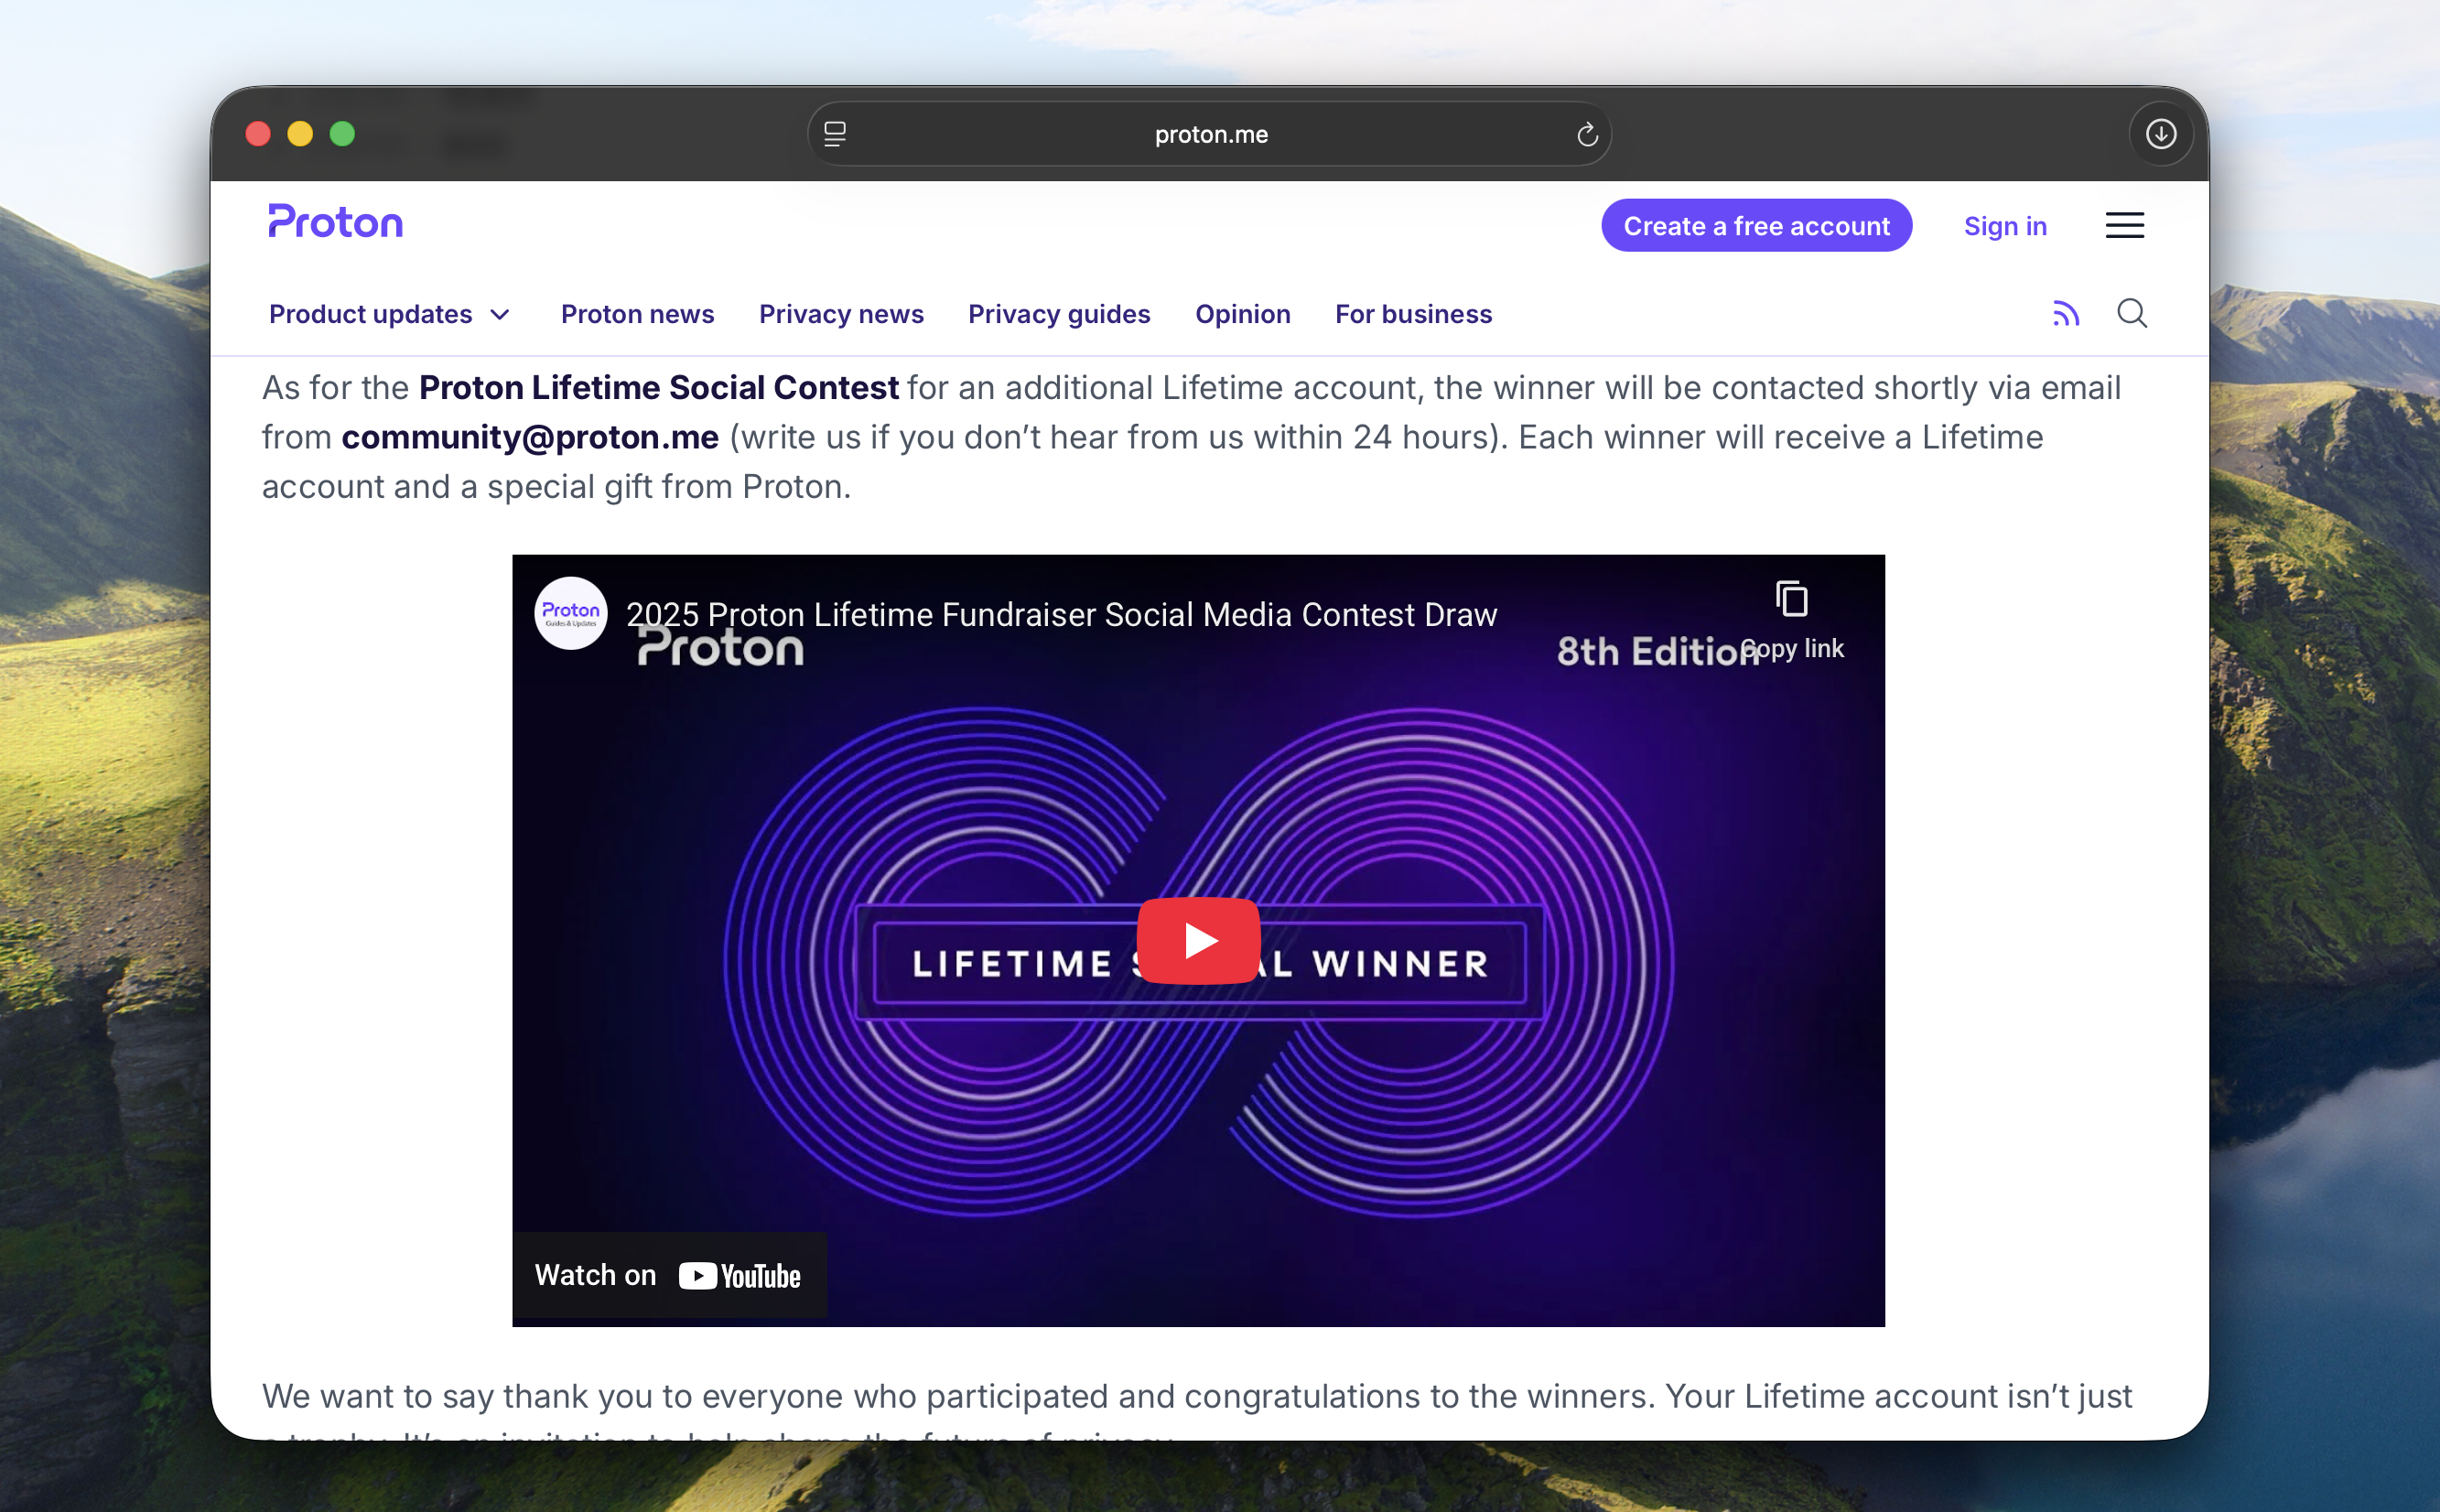Click the Proton logo
Viewport: 2440px width, 1512px height.
click(335, 221)
